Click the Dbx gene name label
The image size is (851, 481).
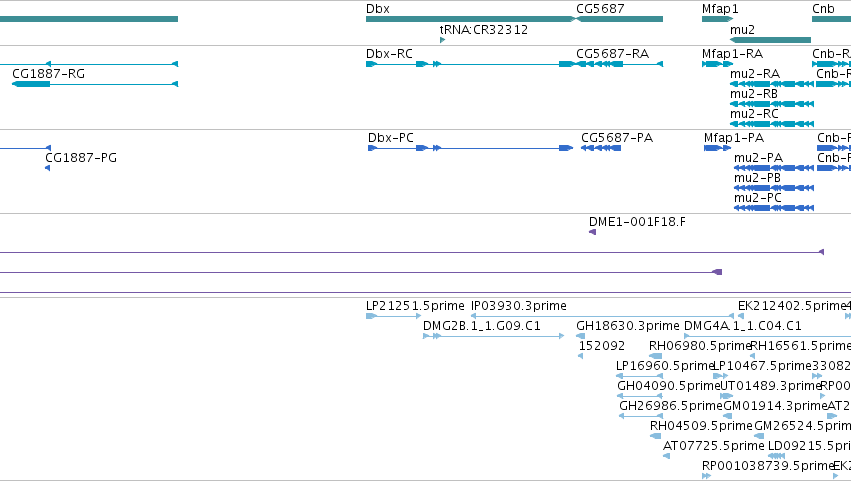[x=378, y=9]
